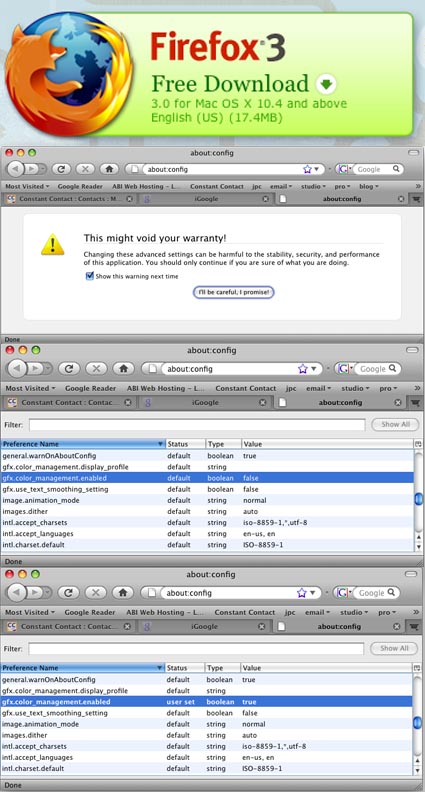Go forward in the middle window
425x792 pixels.
tap(37, 369)
